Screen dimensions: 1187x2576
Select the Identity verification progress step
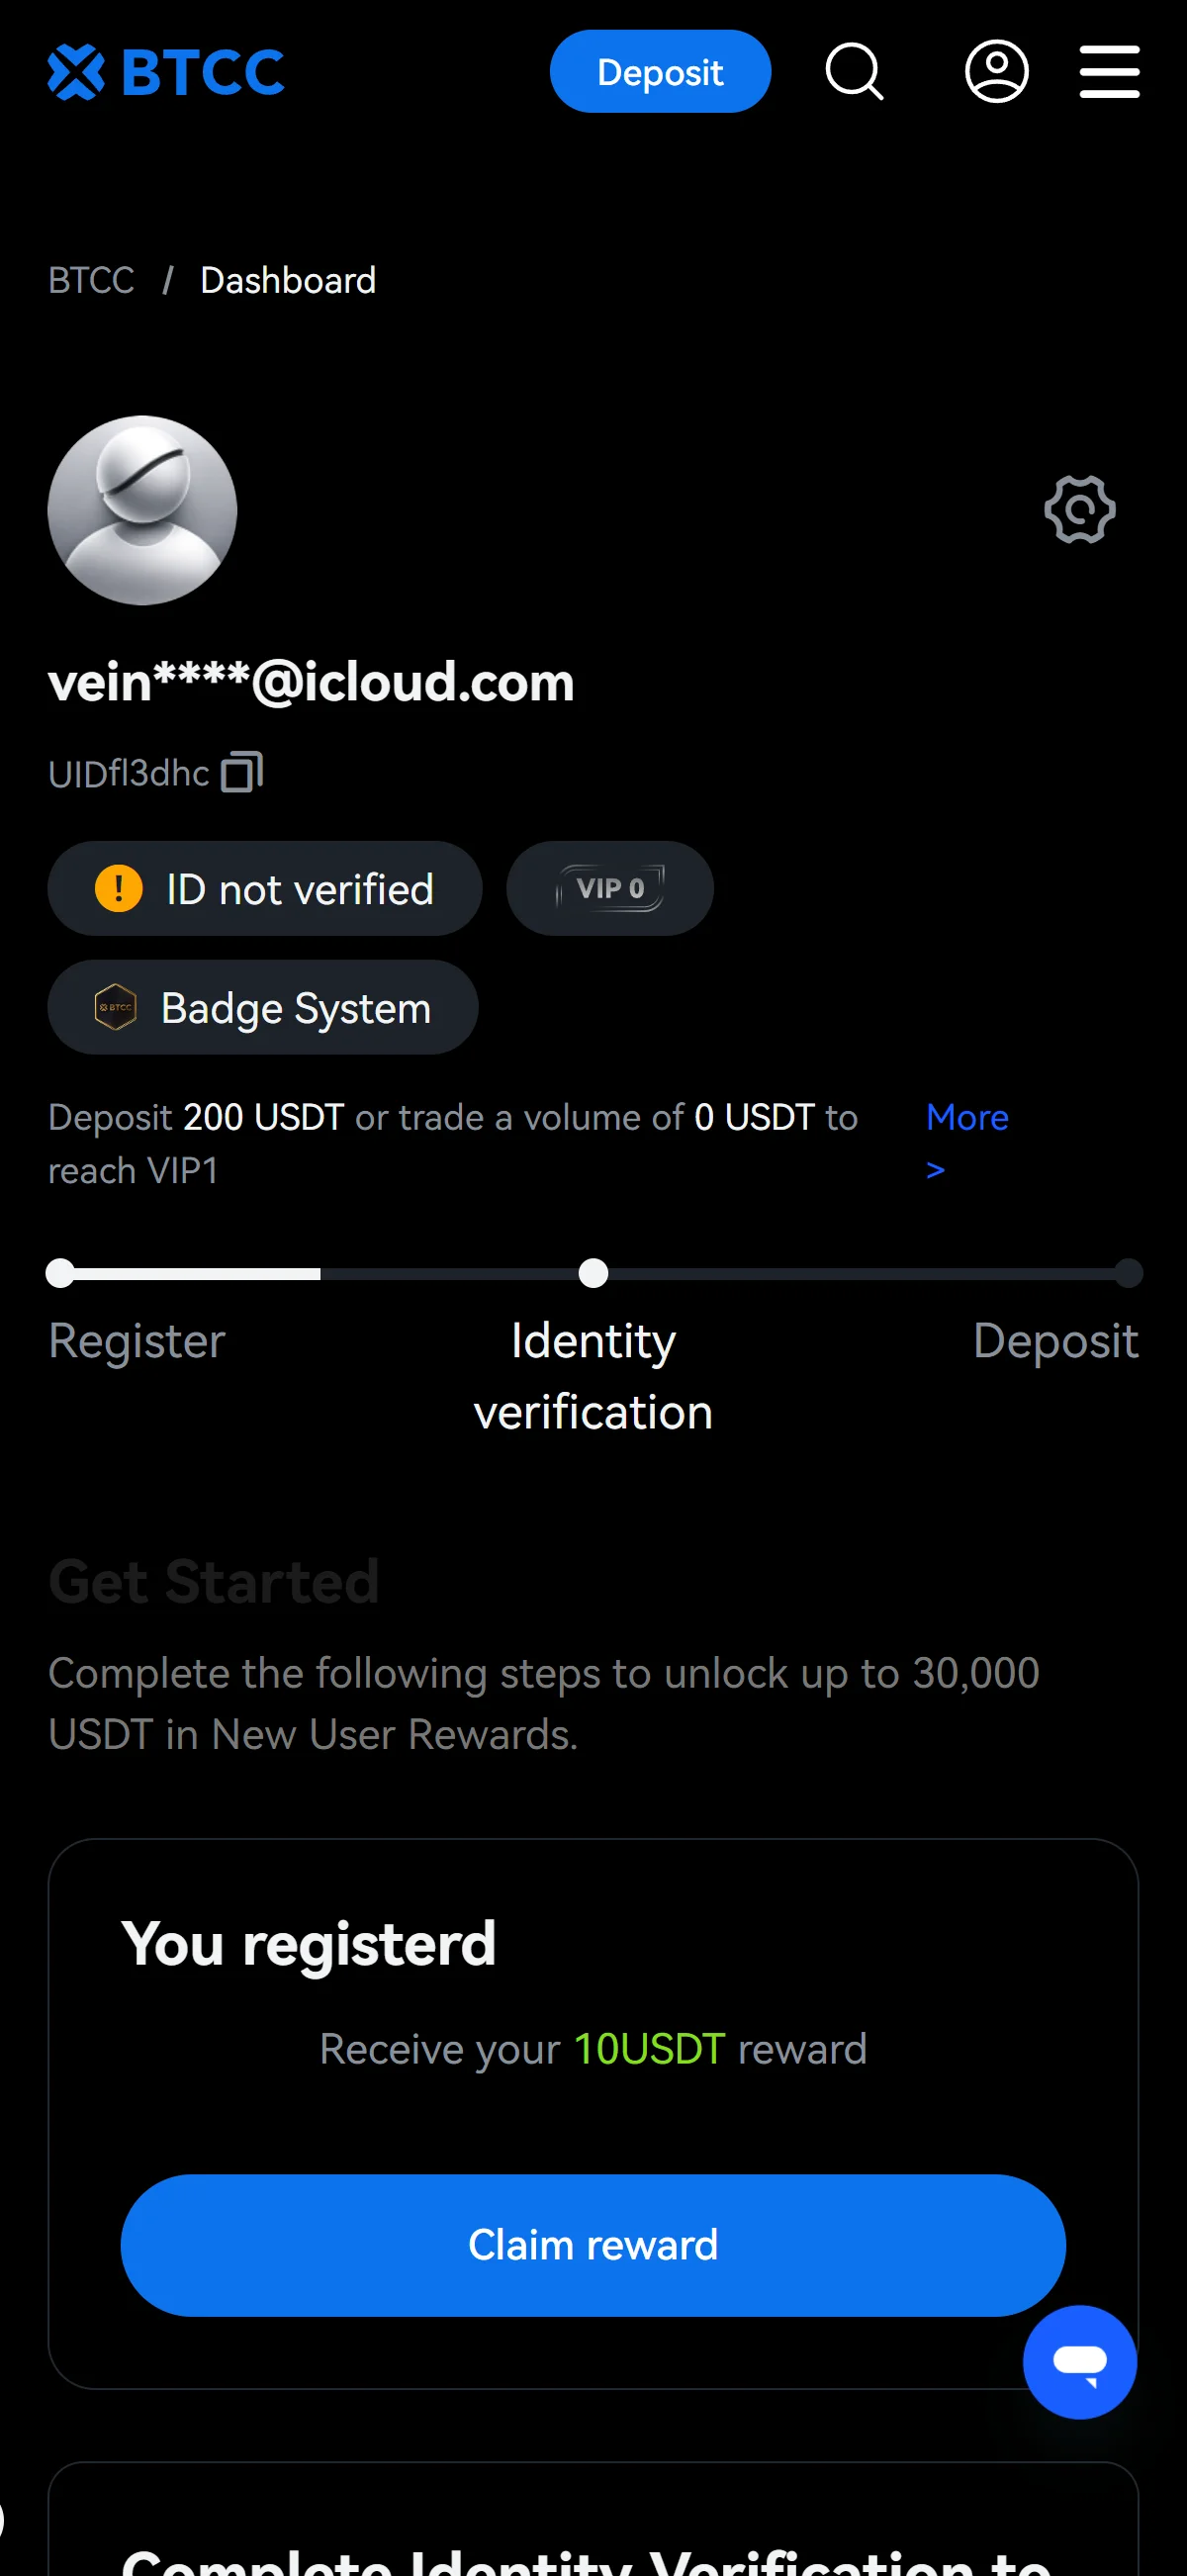[x=593, y=1376]
